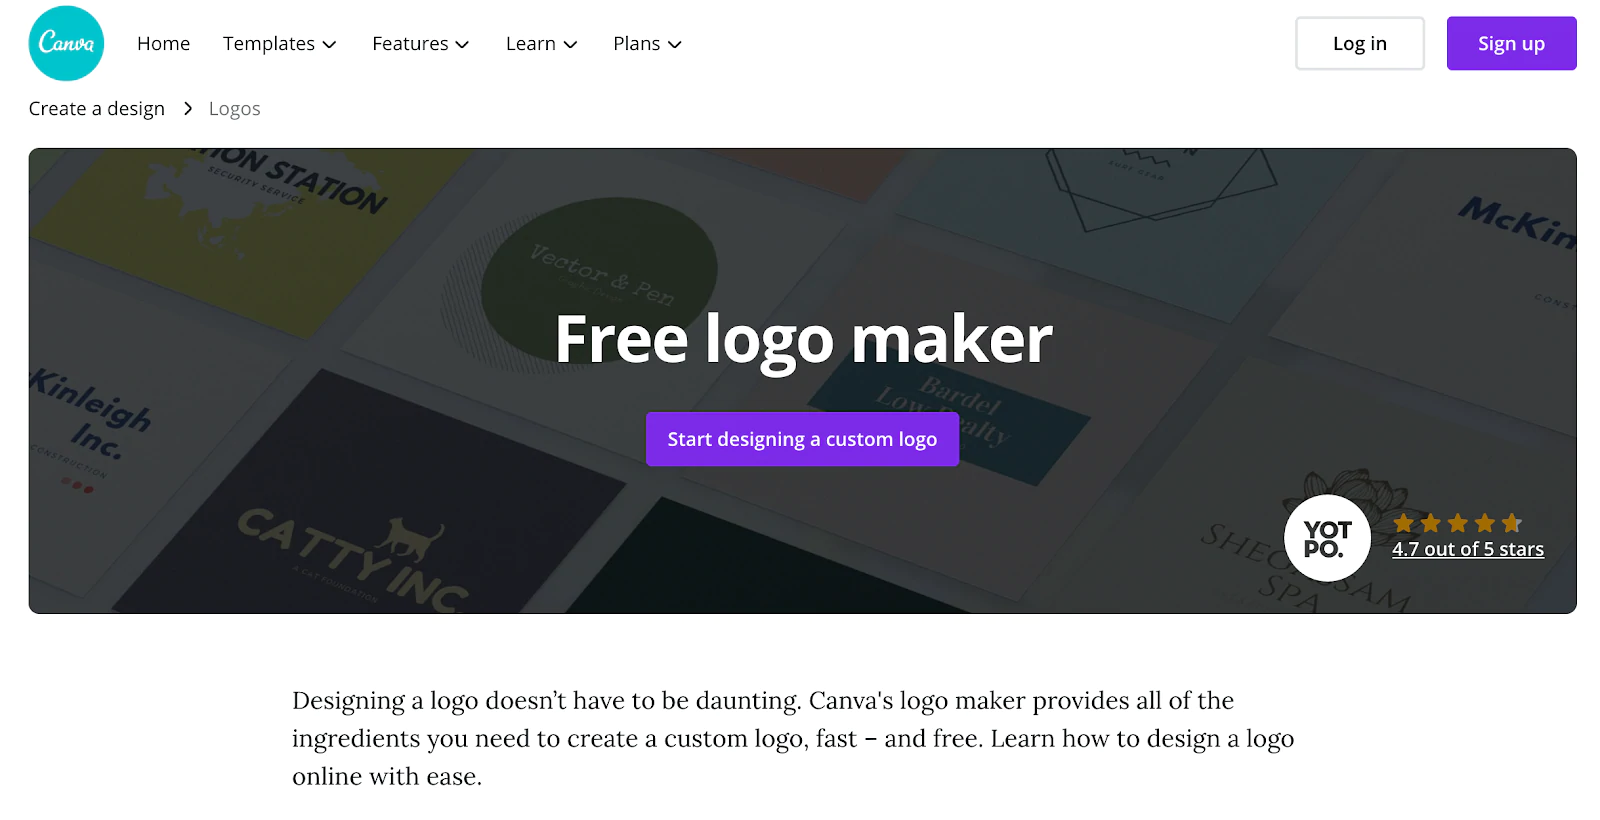Open the Features dropdown menu

(421, 44)
